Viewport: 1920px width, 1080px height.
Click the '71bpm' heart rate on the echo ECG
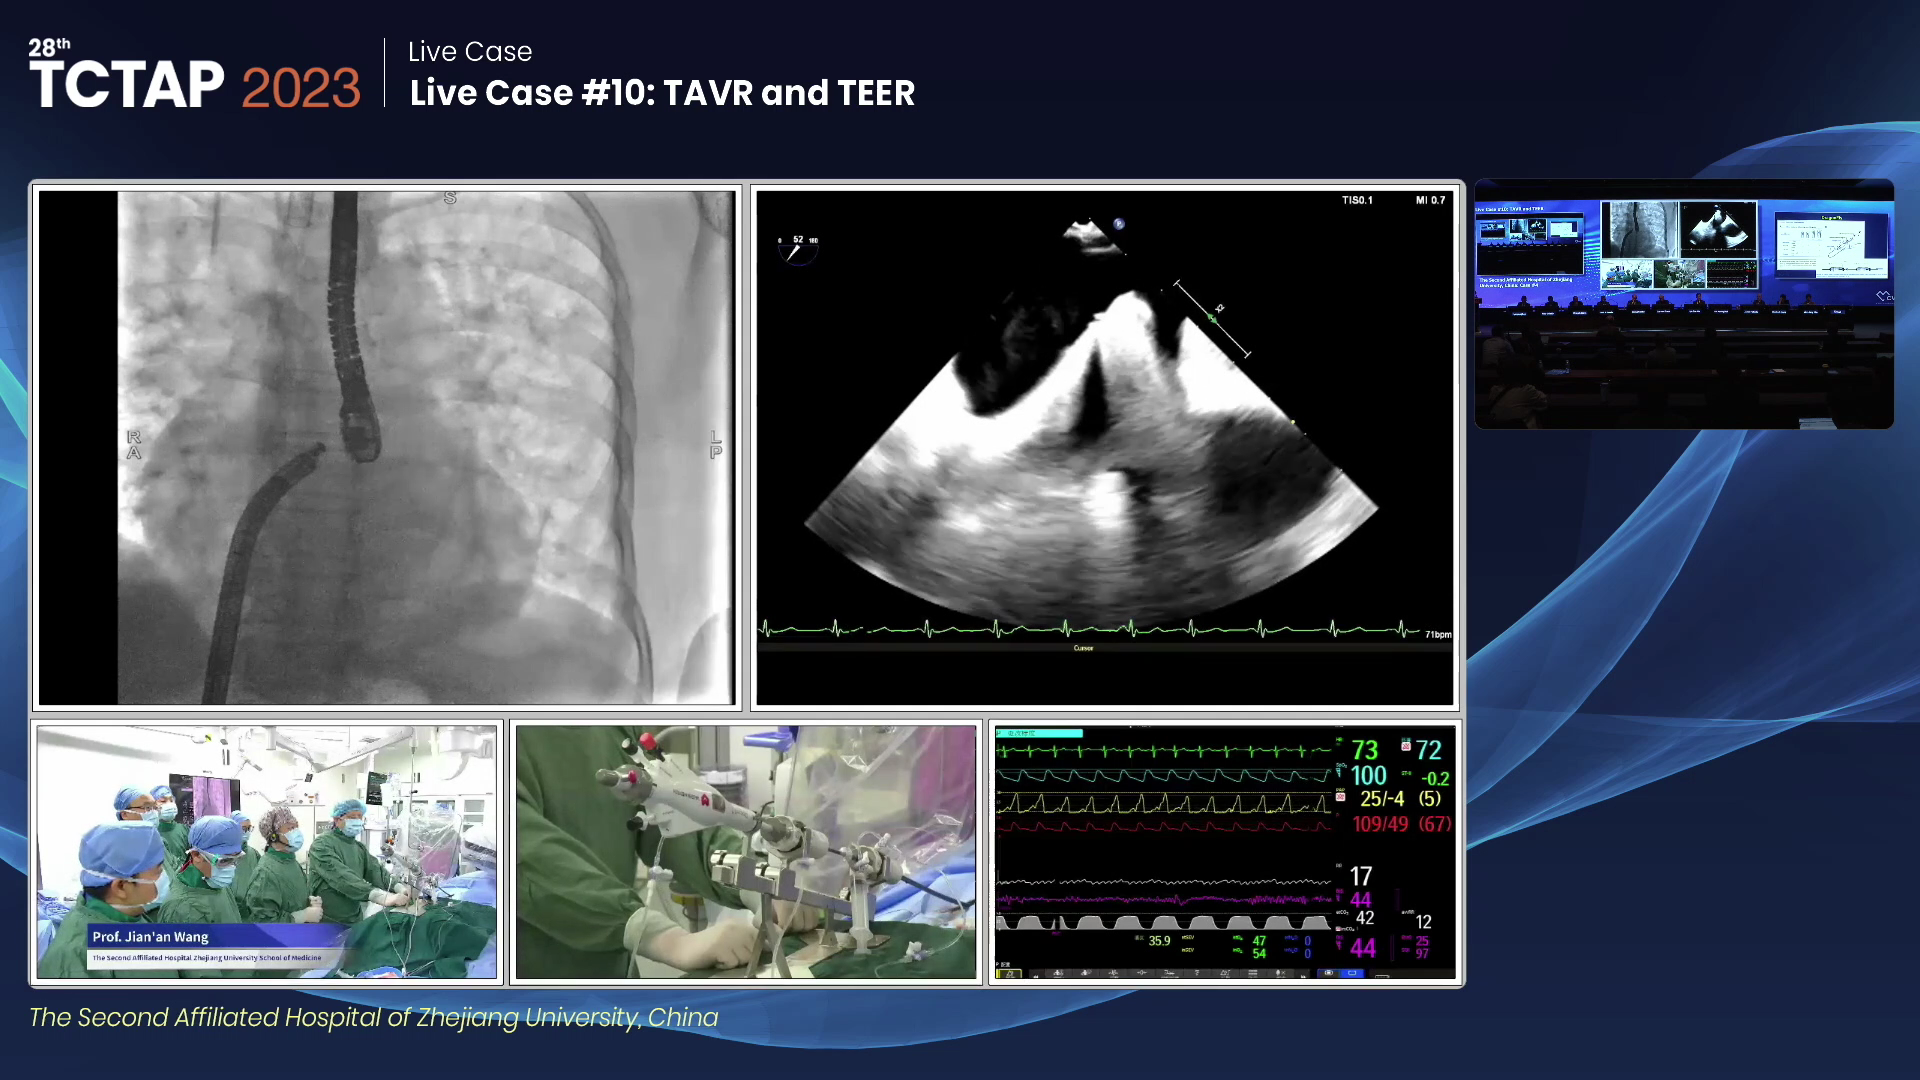pyautogui.click(x=1438, y=634)
